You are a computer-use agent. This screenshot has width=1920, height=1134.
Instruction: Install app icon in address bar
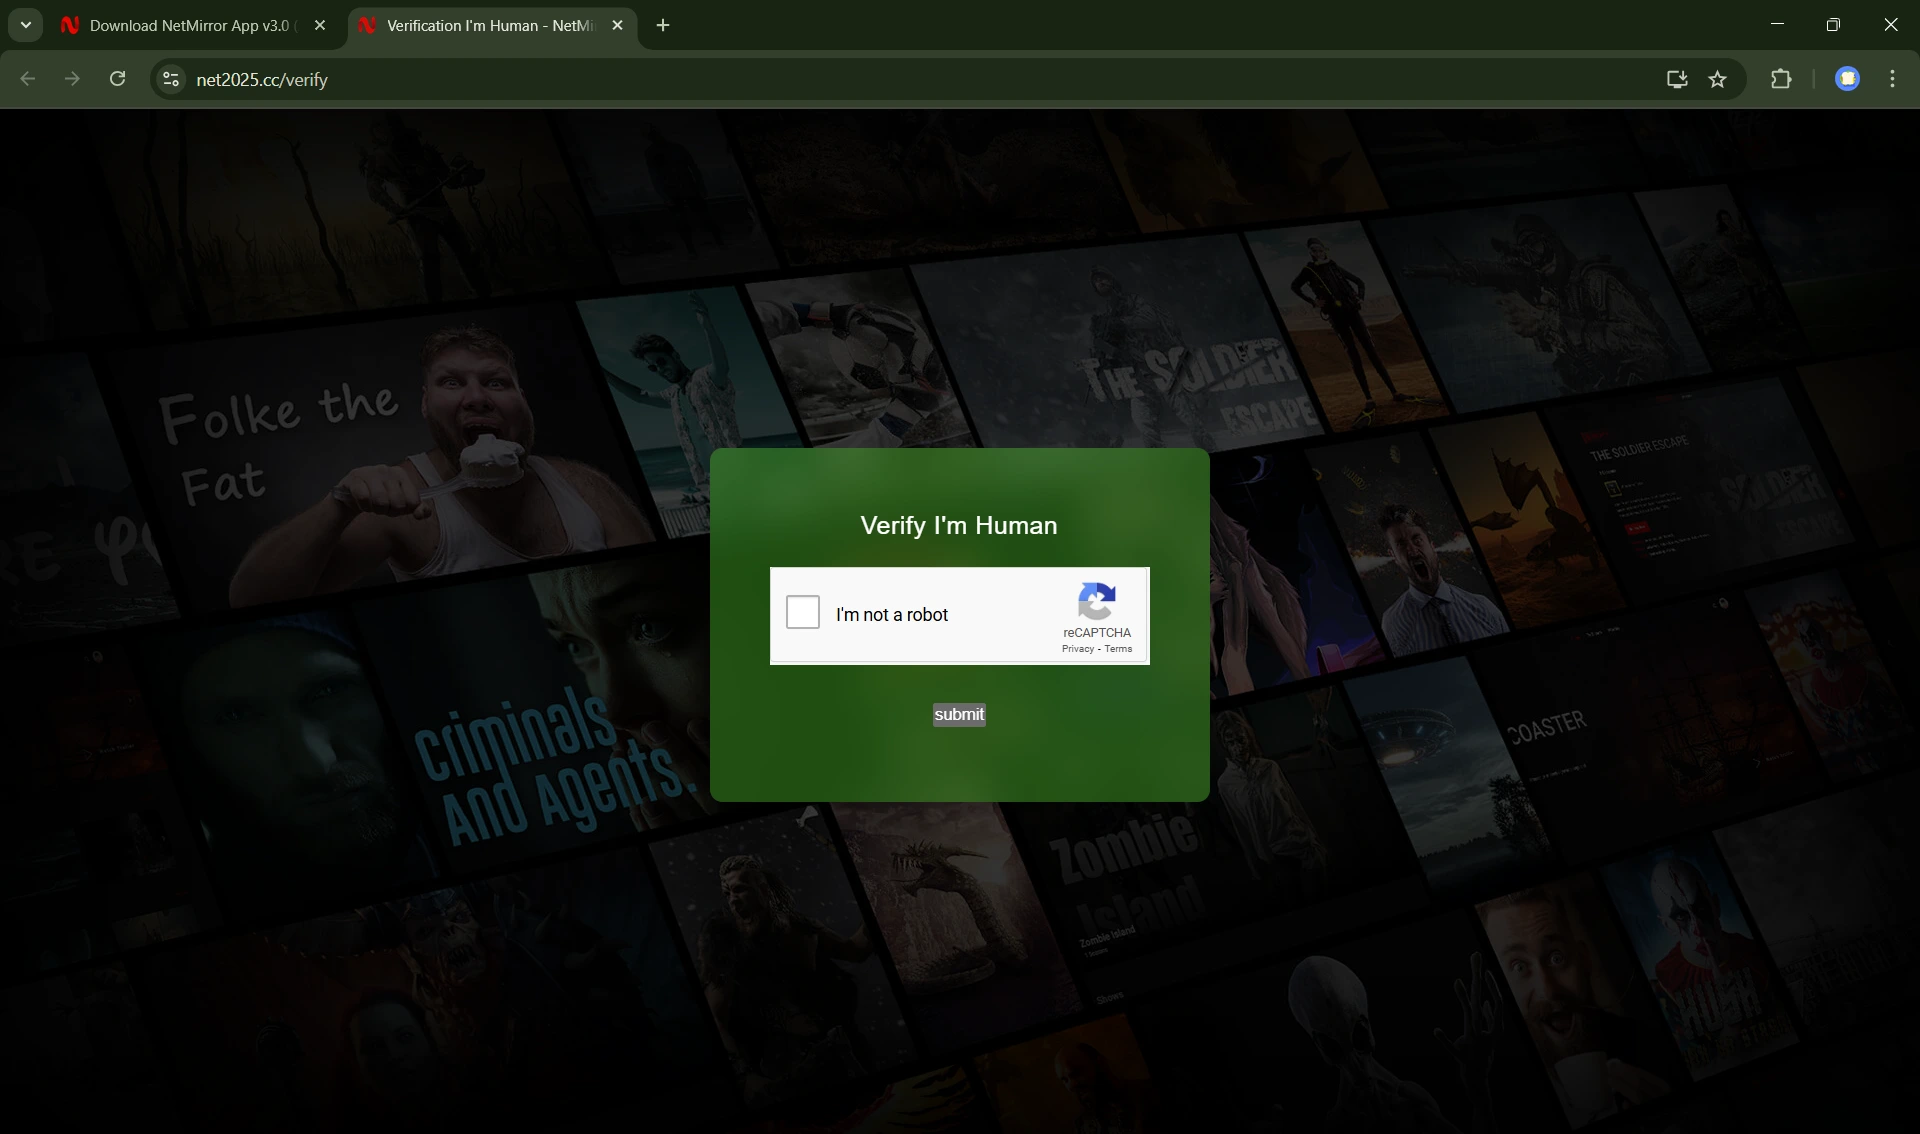tap(1677, 79)
